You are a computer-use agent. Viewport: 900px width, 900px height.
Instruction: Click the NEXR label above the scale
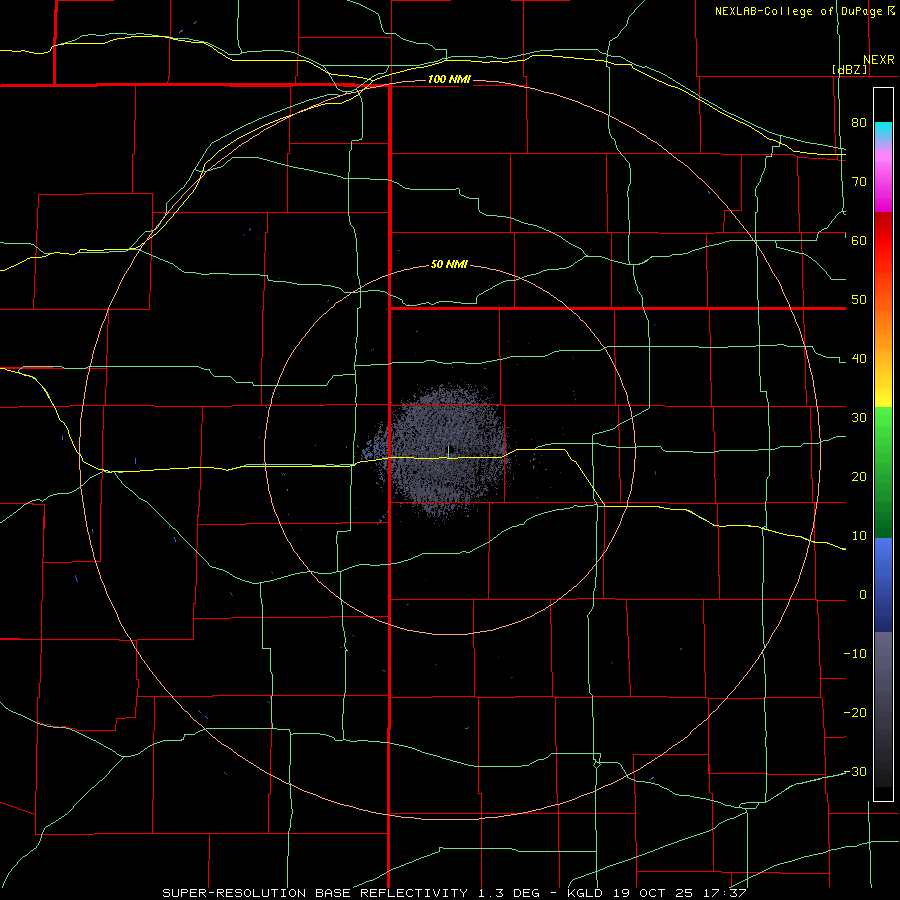[879, 60]
